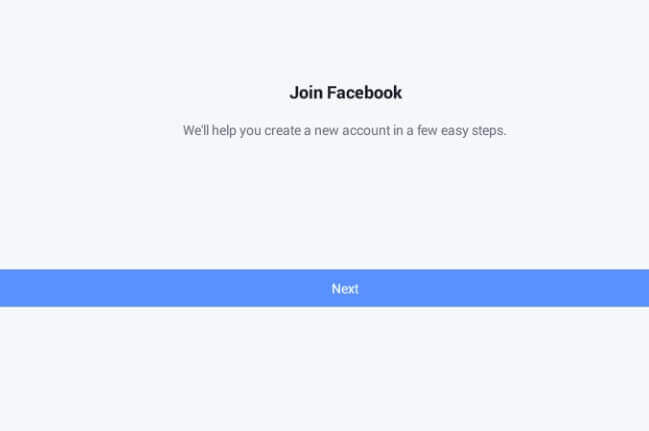The height and width of the screenshot is (431, 649).
Task: Start account creation via Next
Action: pos(324,288)
